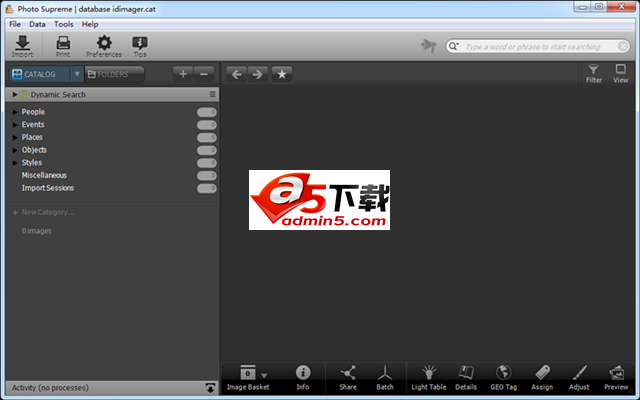This screenshot has width=640, height=400.
Task: Select the People category label
Action: (33, 112)
